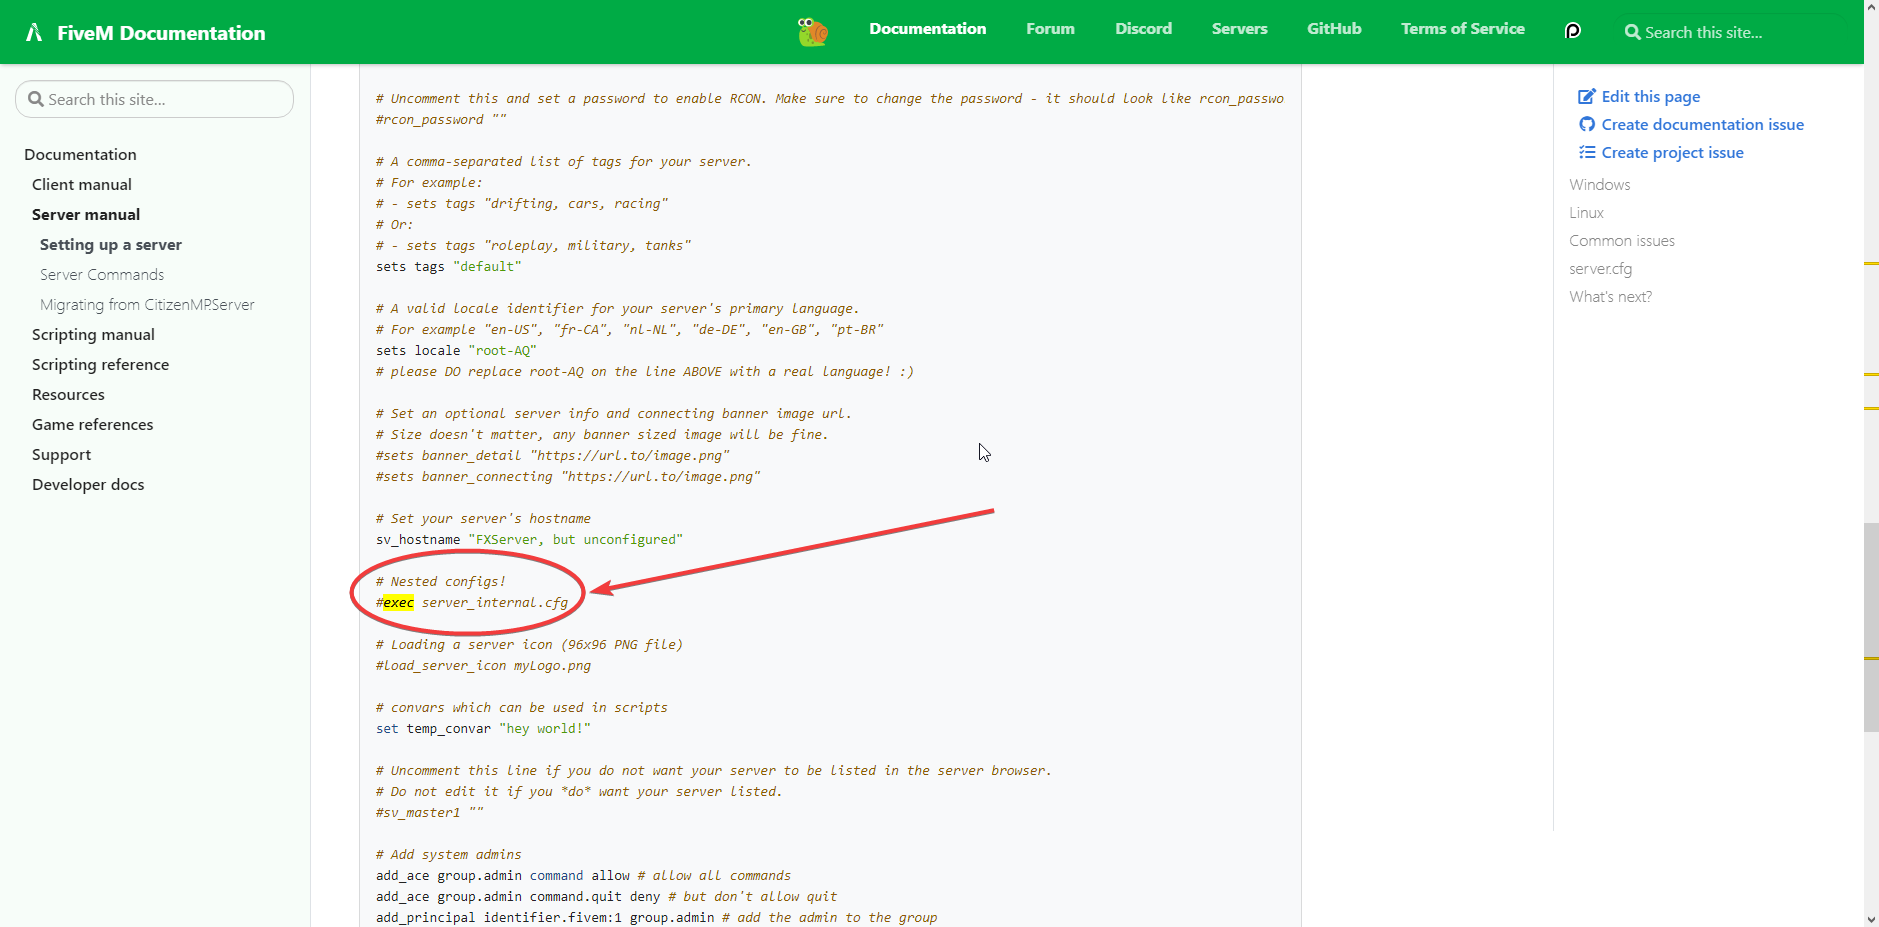Open the Documentation nav item

click(927, 29)
